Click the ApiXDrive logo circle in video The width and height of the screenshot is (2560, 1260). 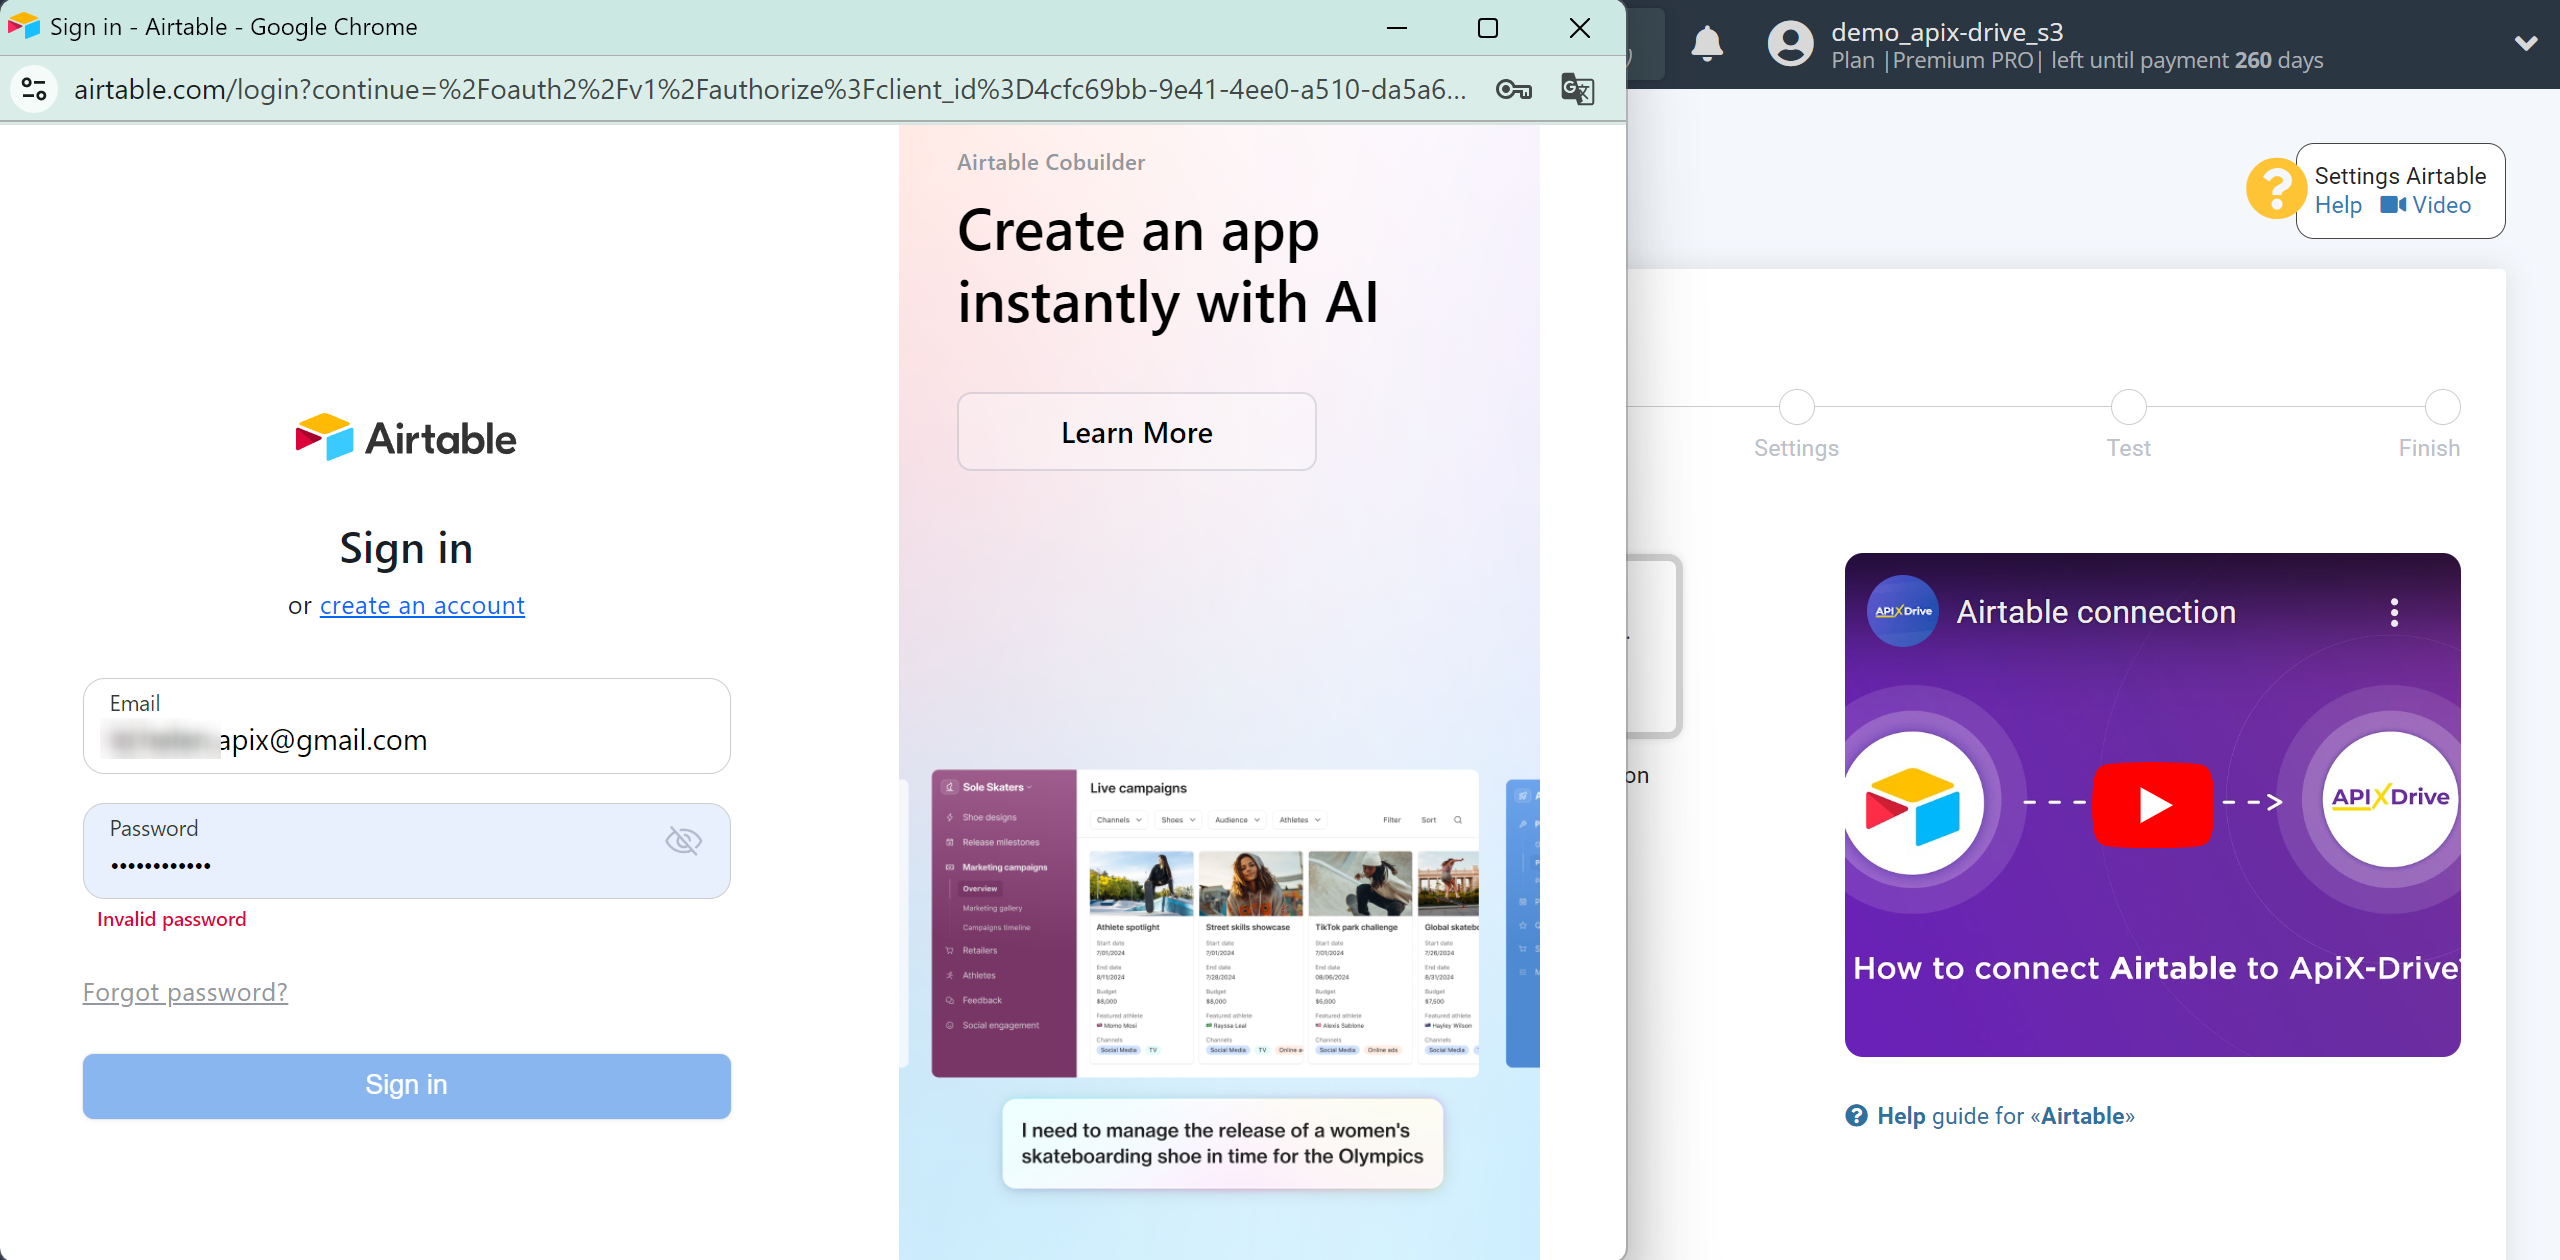[x=2390, y=798]
